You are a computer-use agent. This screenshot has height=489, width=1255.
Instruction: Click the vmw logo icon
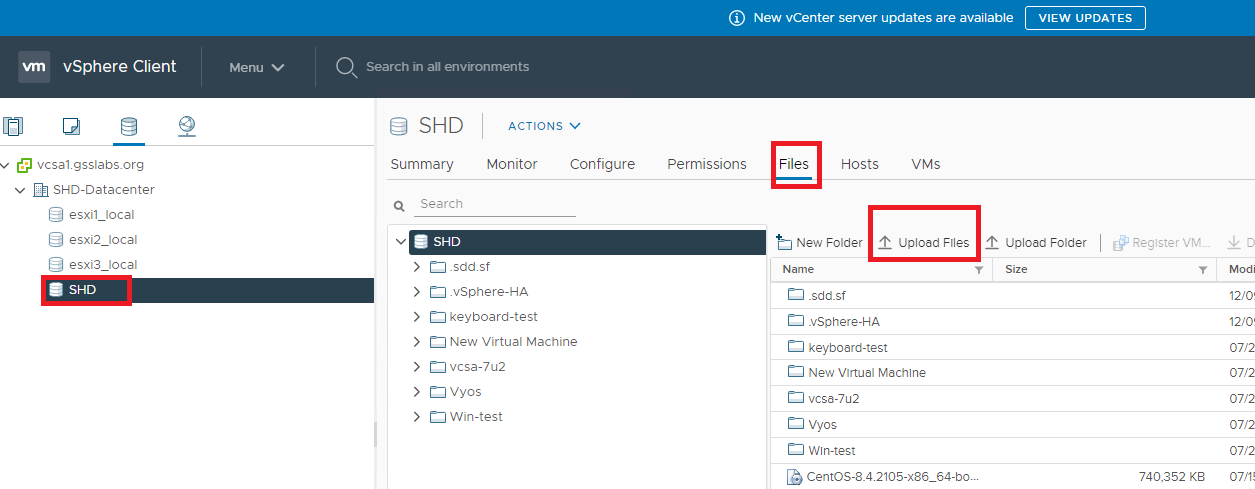point(34,67)
